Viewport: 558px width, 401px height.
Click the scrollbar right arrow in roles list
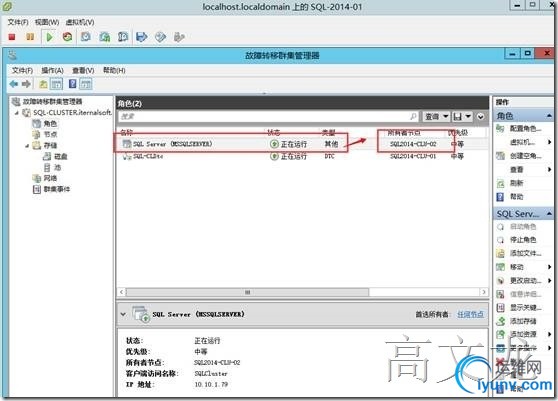(x=484, y=292)
